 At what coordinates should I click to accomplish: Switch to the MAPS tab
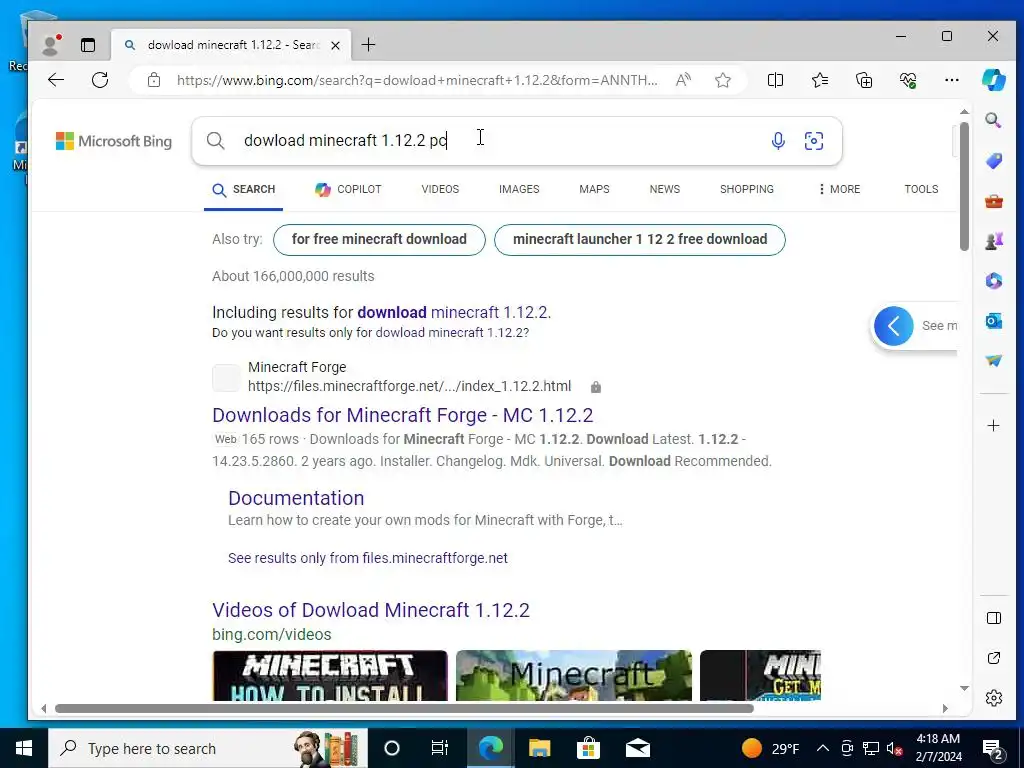point(594,189)
